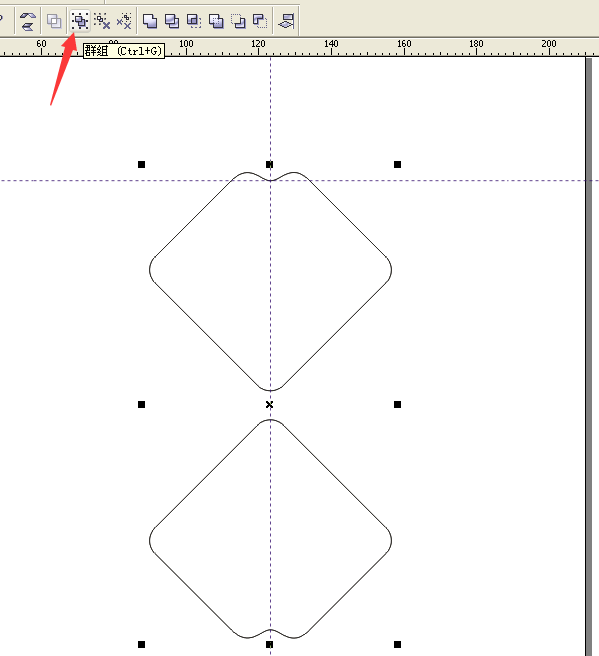599x656 pixels.
Task: Click the top-center selection handle
Action: [269, 164]
